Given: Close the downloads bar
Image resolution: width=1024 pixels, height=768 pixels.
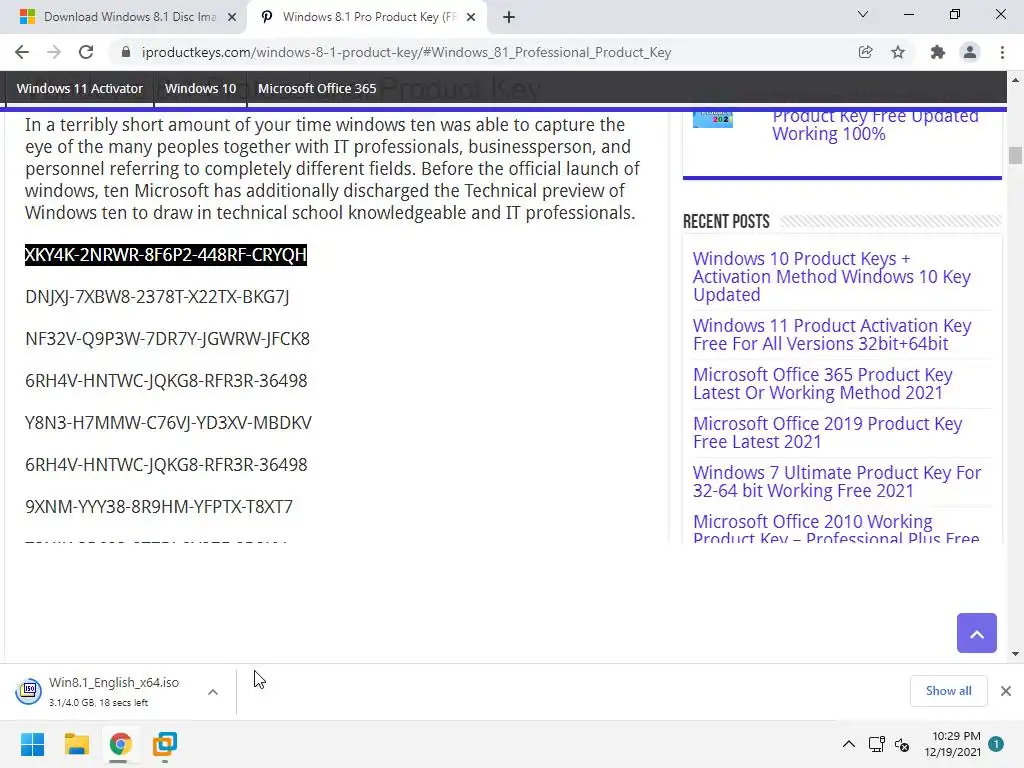Looking at the screenshot, I should coord(1006,691).
